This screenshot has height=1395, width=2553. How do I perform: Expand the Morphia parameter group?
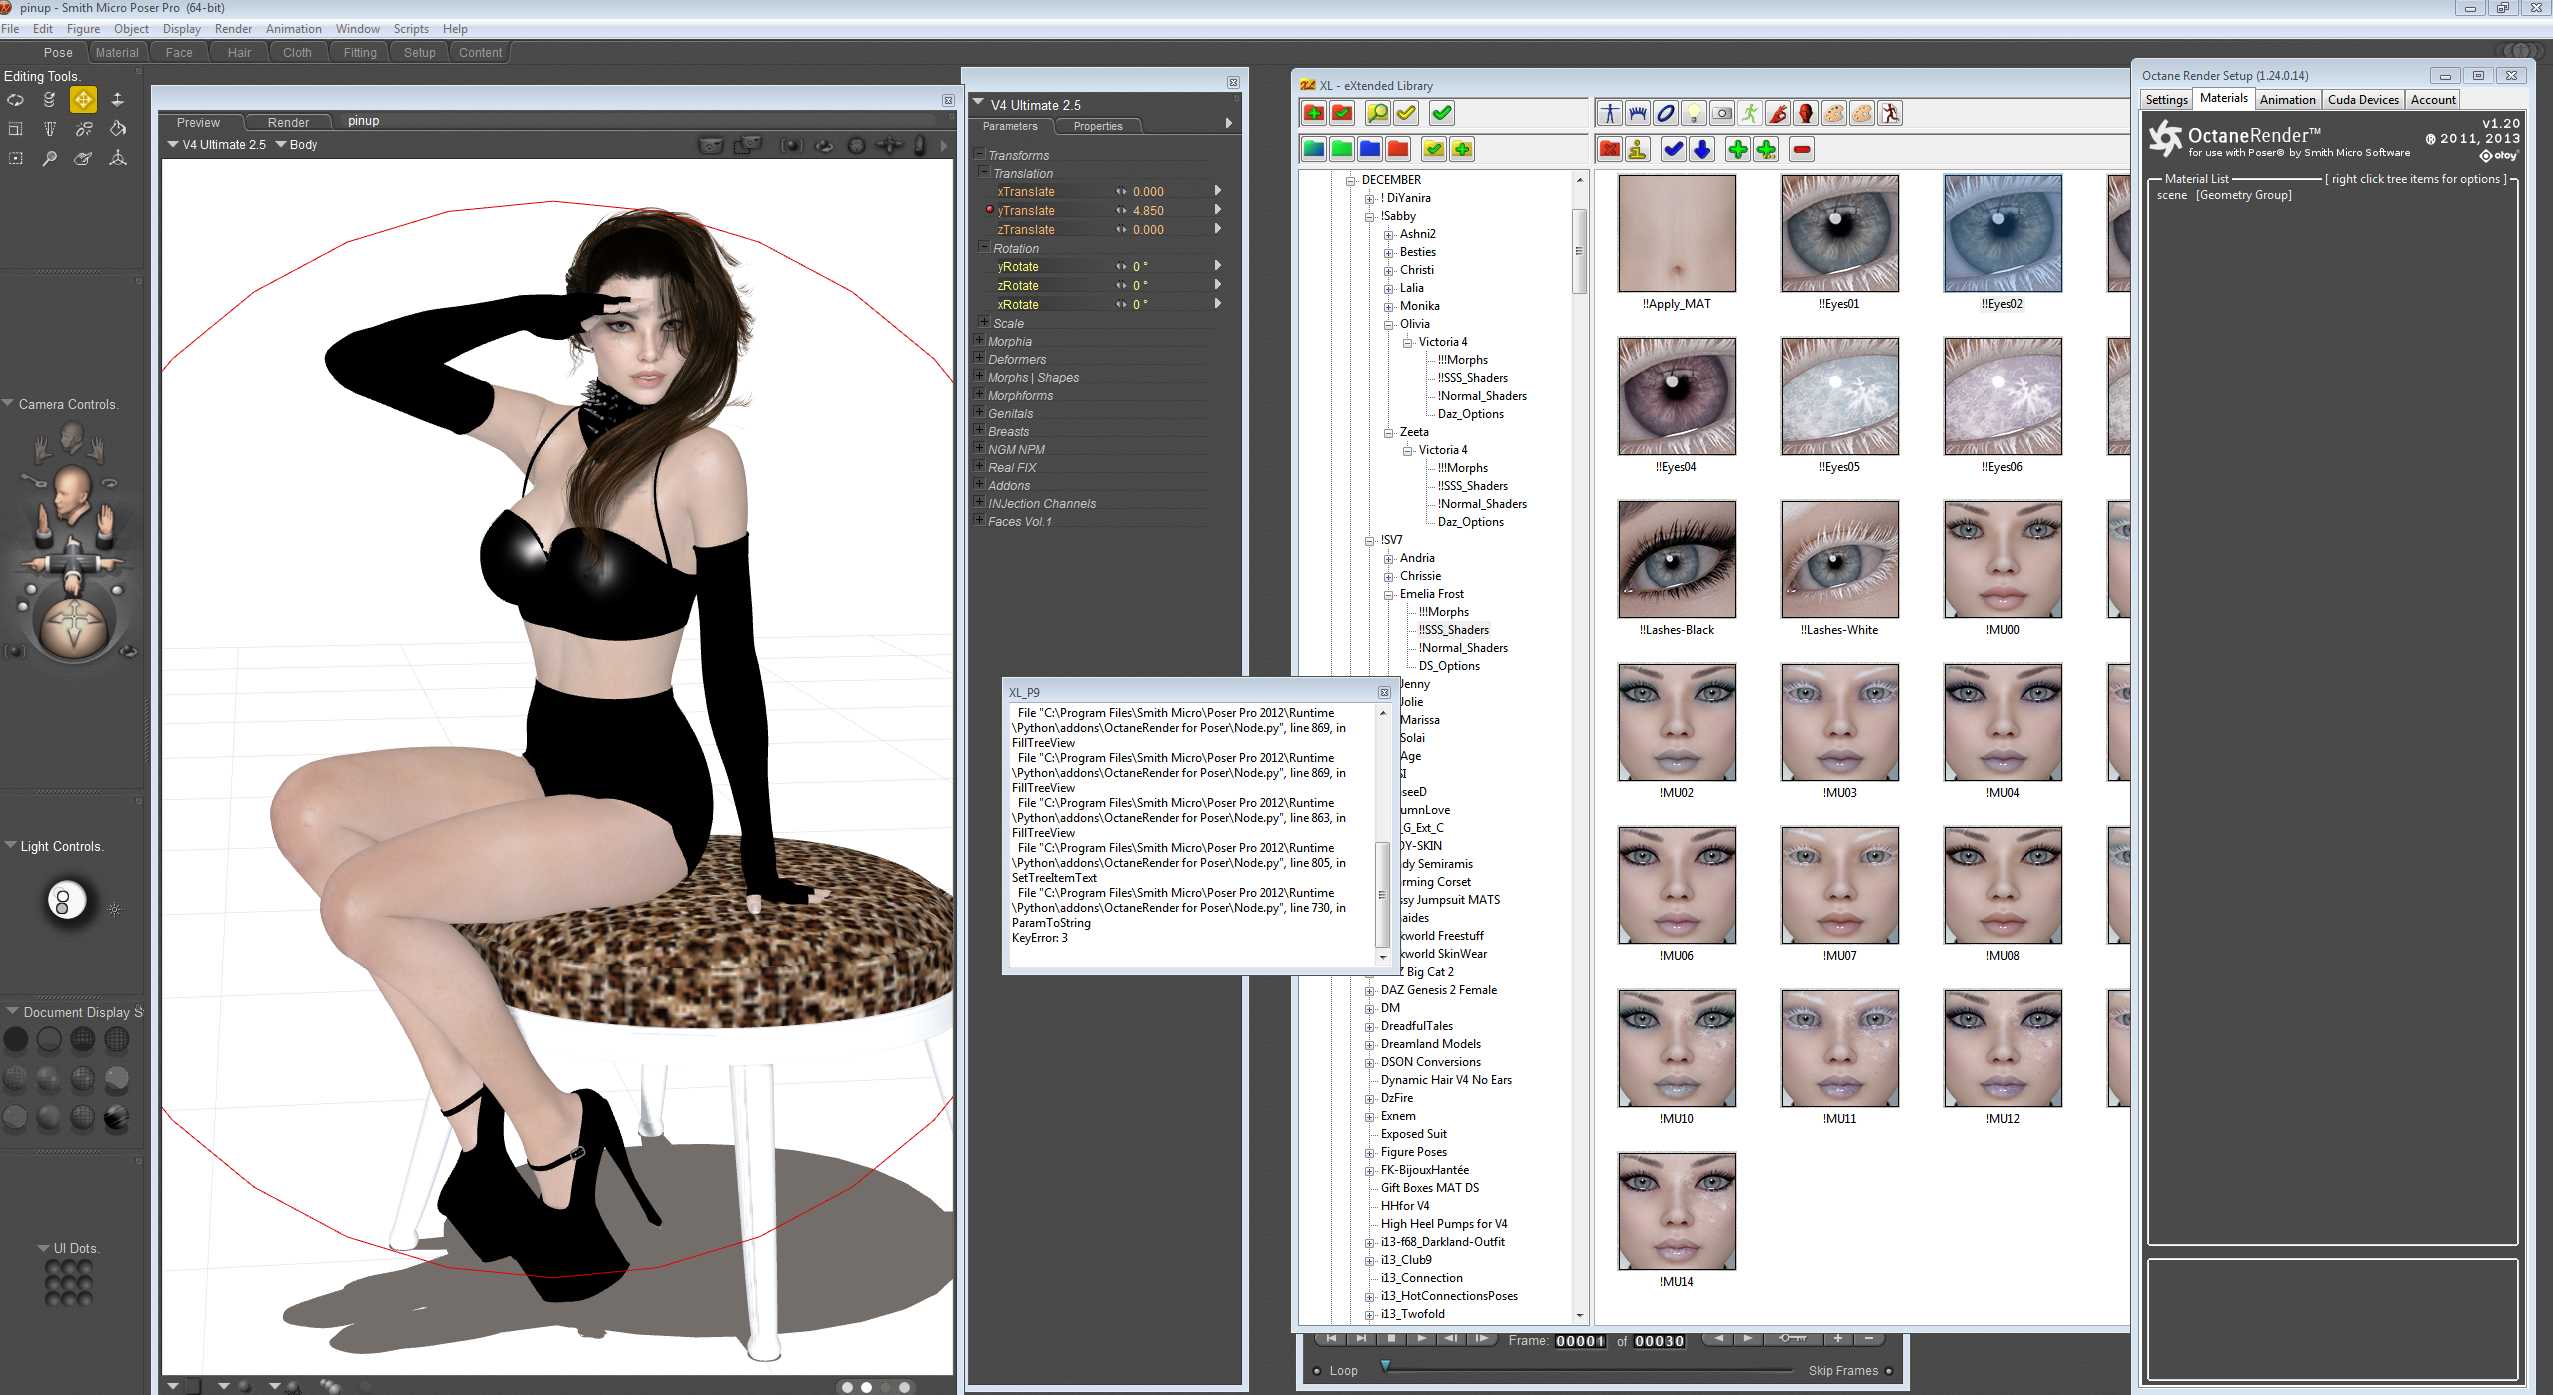[980, 341]
